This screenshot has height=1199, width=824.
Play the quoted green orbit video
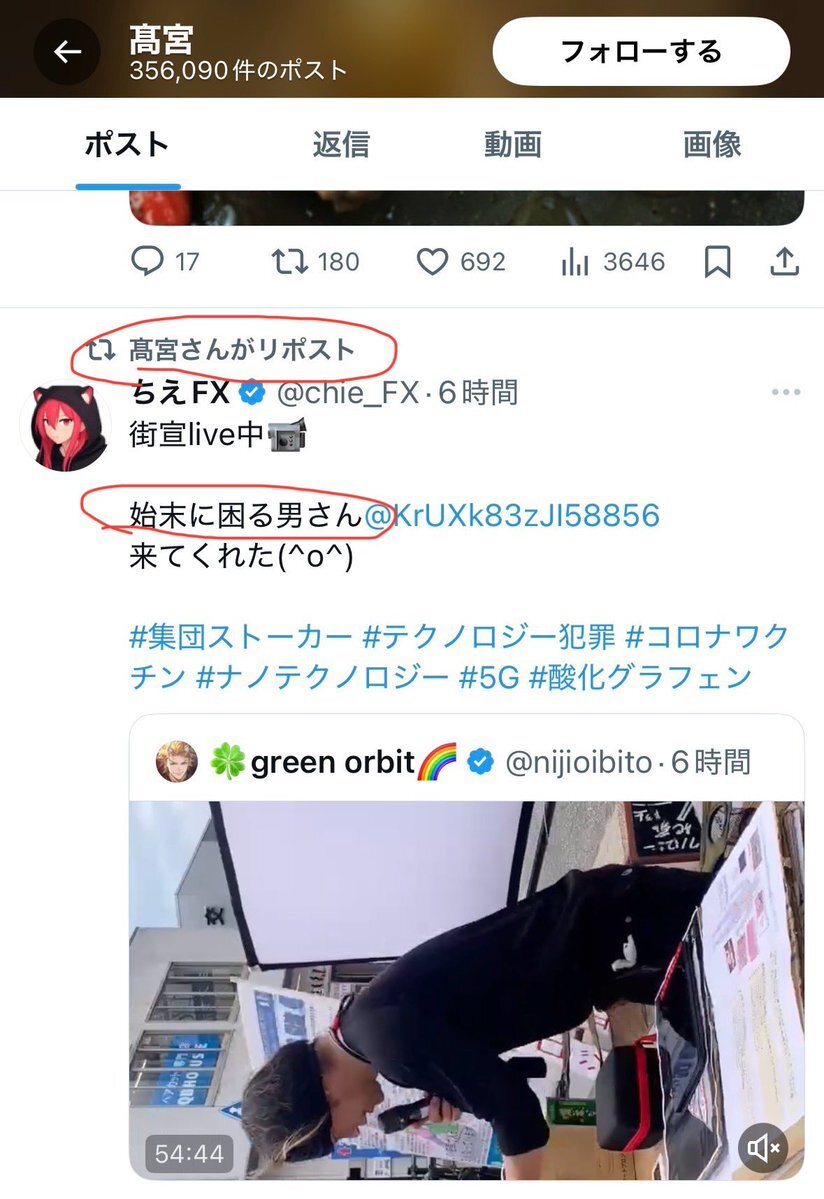click(x=466, y=990)
